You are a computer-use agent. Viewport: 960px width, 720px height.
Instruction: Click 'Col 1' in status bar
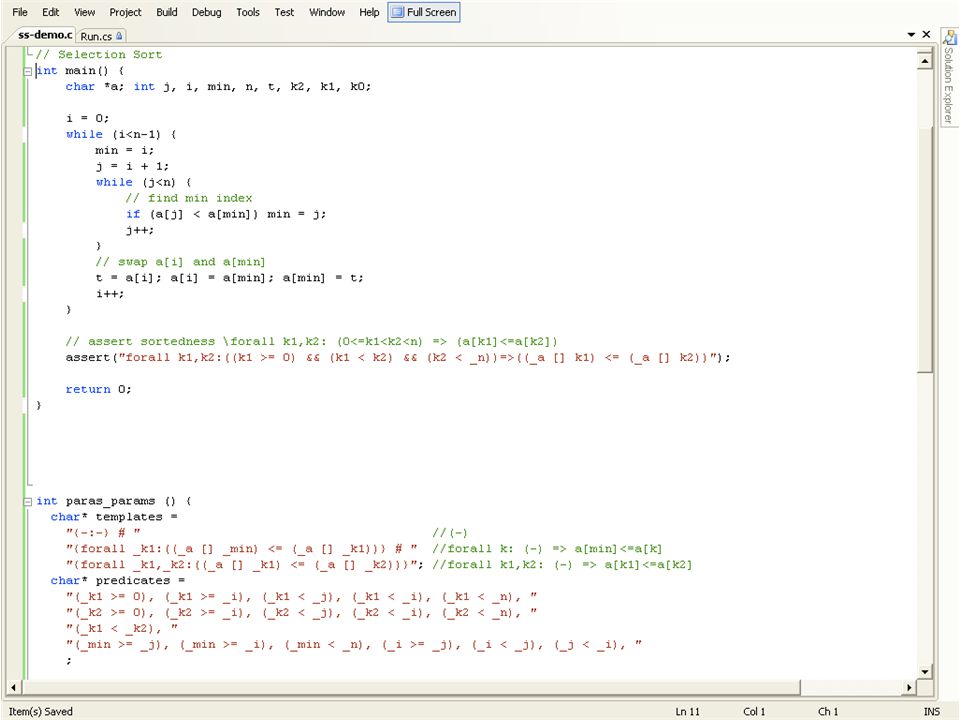[x=754, y=711]
